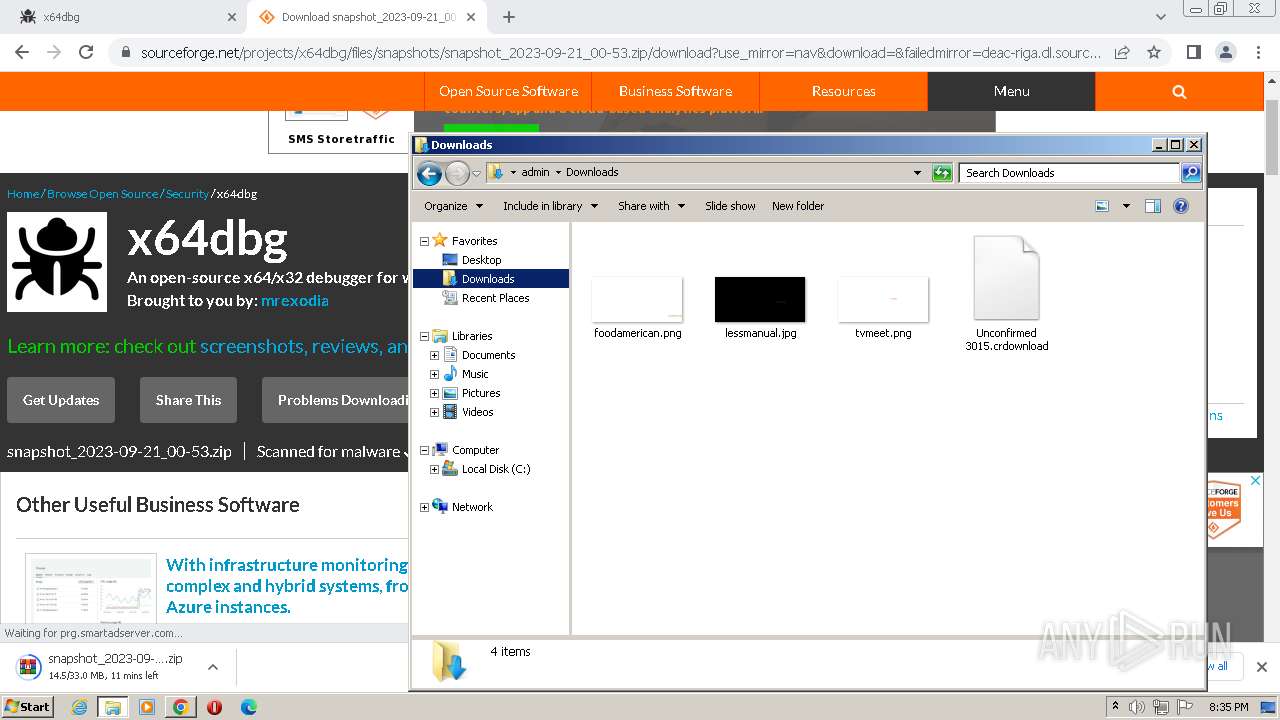Collapse the Libraries tree node
Screen dimensions: 1280x720
click(x=424, y=336)
